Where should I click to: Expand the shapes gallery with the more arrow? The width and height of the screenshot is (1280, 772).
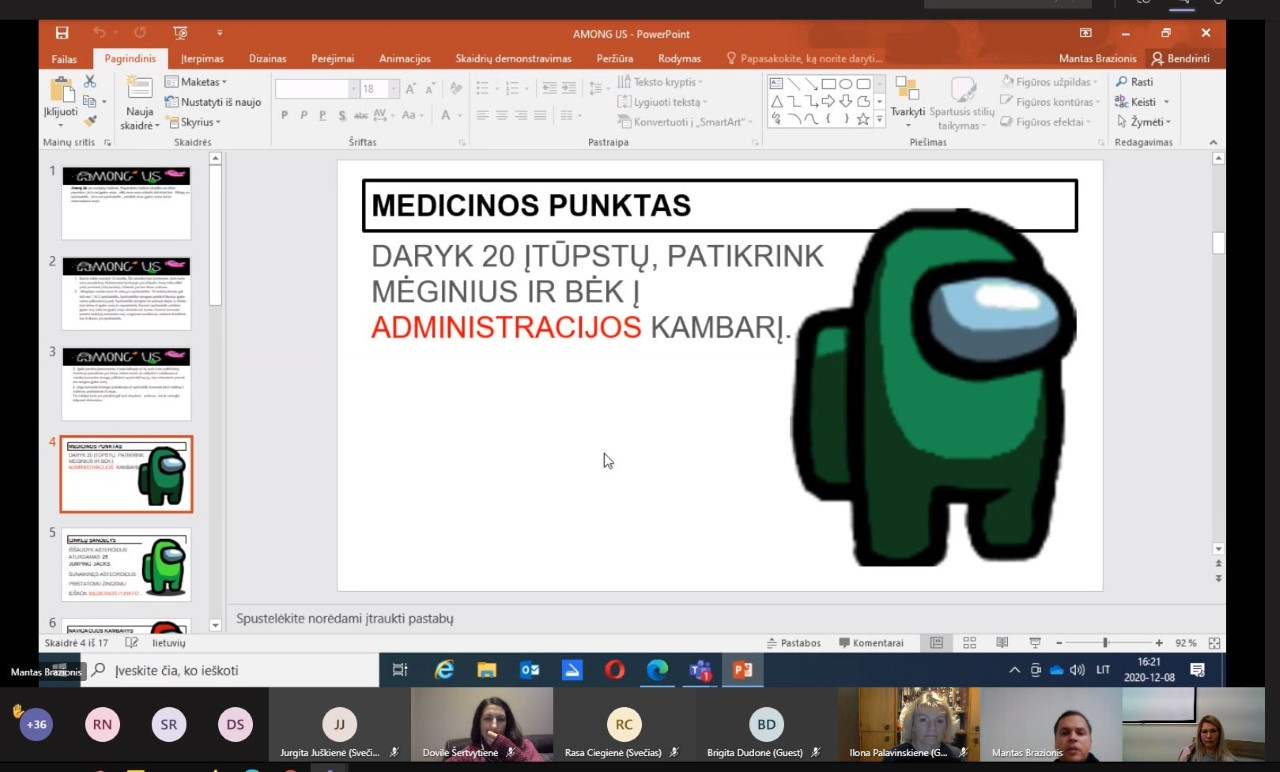coord(880,119)
